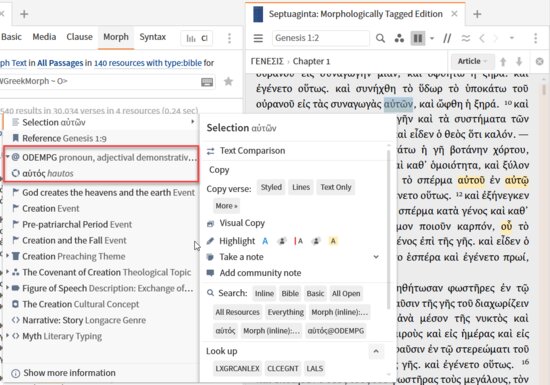Screen dimensions: 550x385
Task: Open the visual filters three-dots cluster icon
Action: [399, 38]
